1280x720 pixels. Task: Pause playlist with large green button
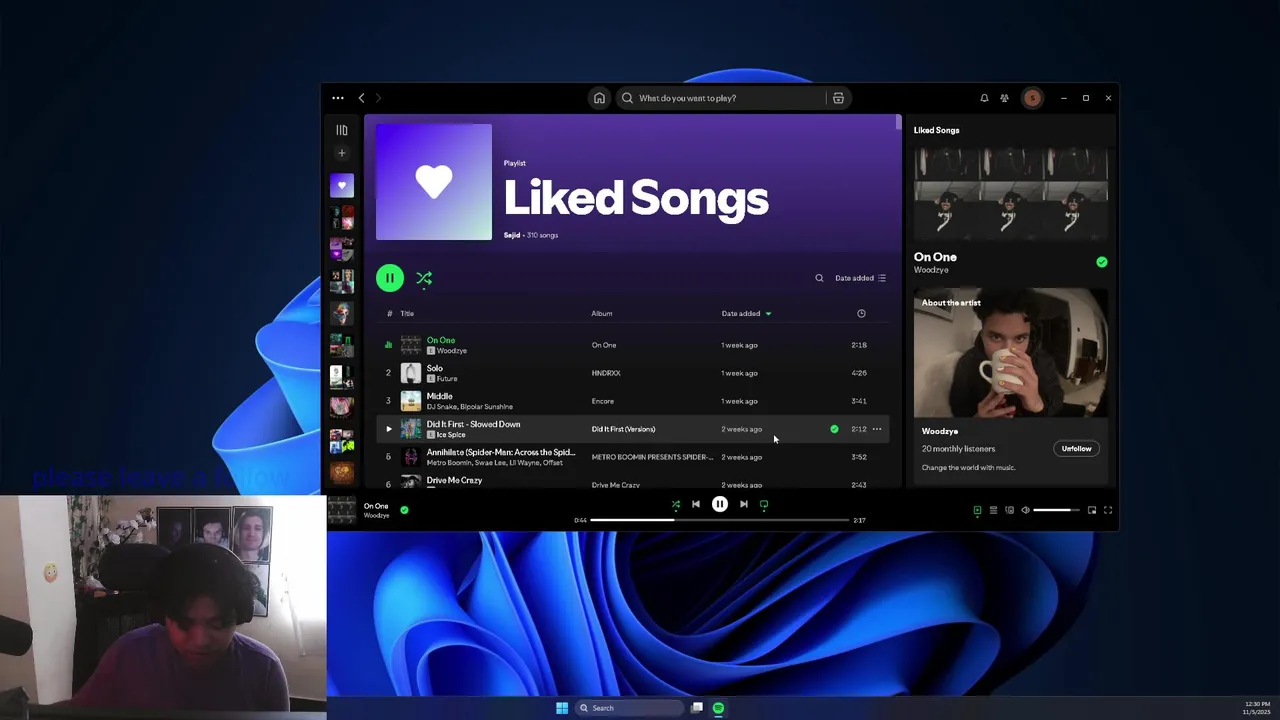[390, 278]
